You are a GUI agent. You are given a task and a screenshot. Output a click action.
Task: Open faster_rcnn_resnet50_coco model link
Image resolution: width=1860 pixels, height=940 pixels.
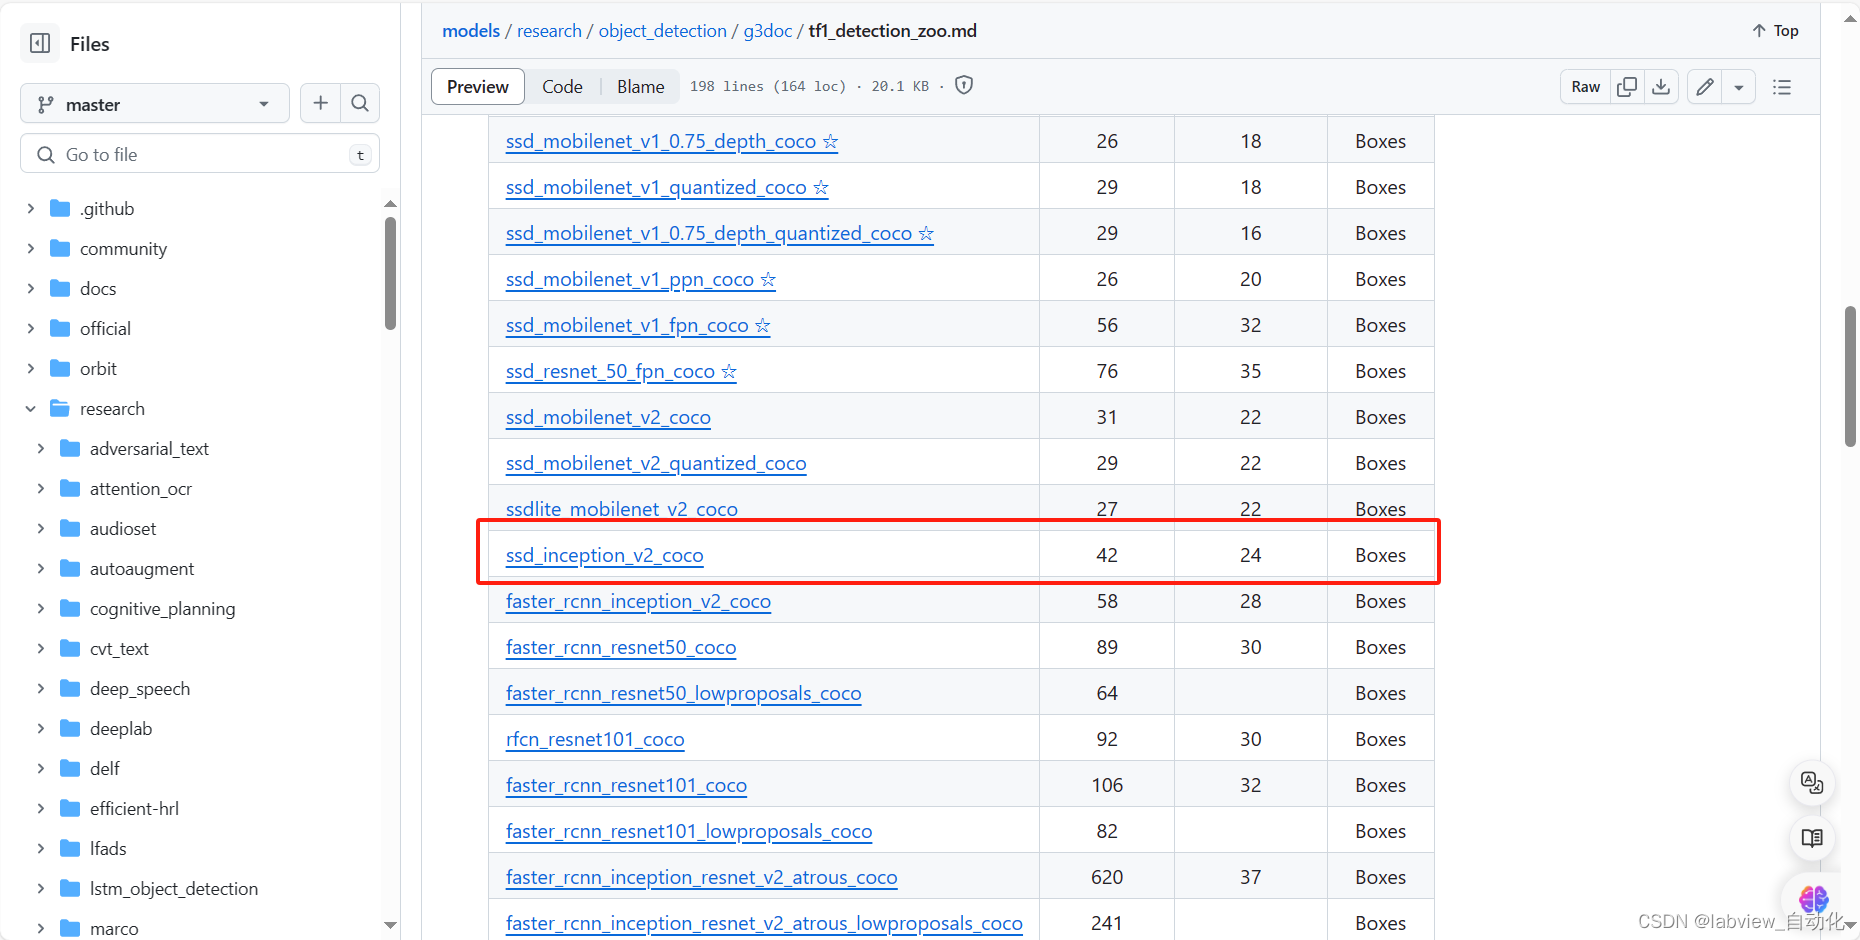tap(621, 647)
